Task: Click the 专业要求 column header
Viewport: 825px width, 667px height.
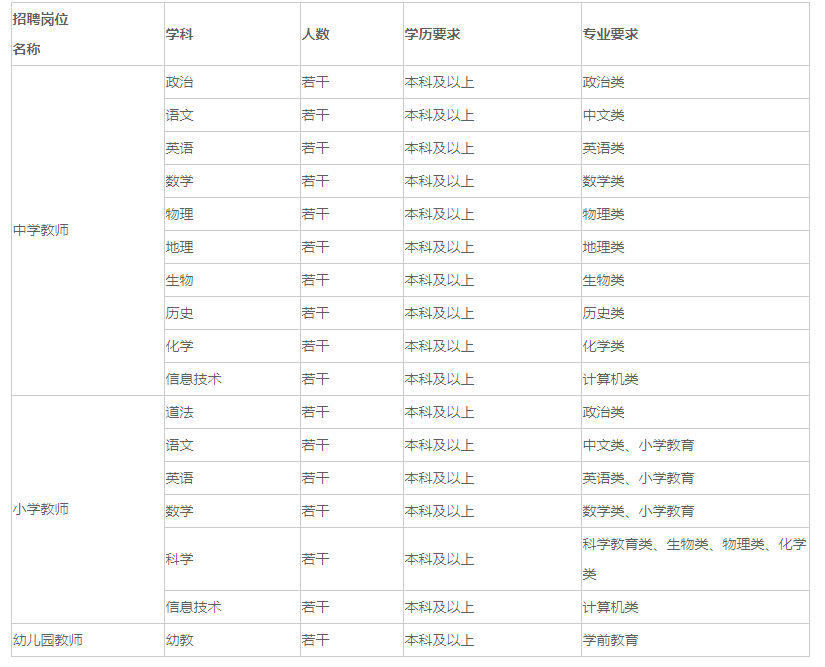Action: click(610, 35)
